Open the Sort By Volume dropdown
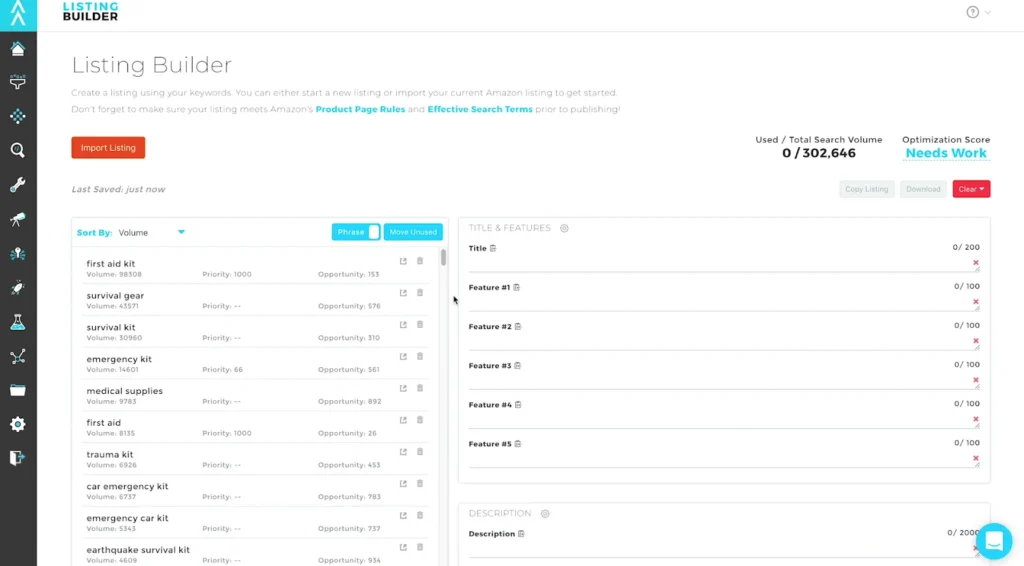The image size is (1024, 566). point(152,232)
